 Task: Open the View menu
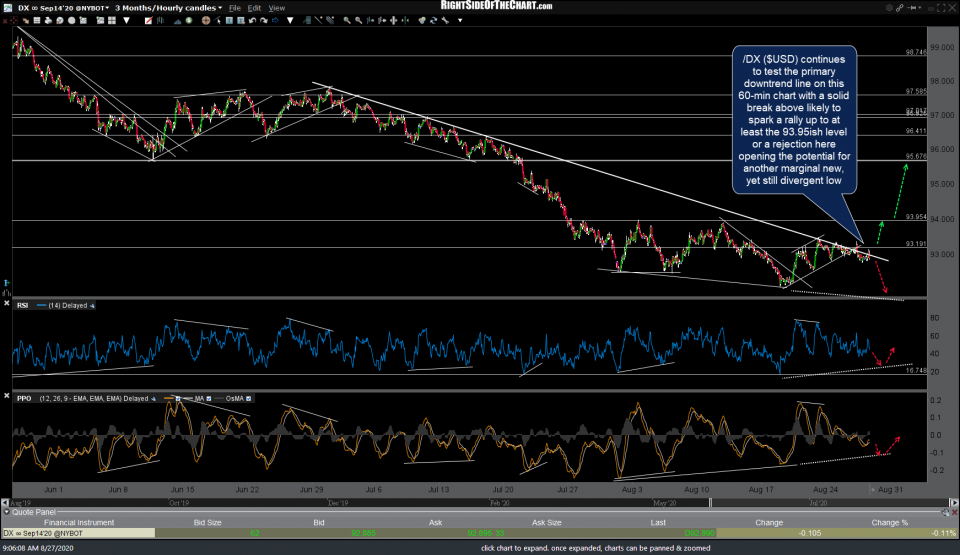point(277,7)
